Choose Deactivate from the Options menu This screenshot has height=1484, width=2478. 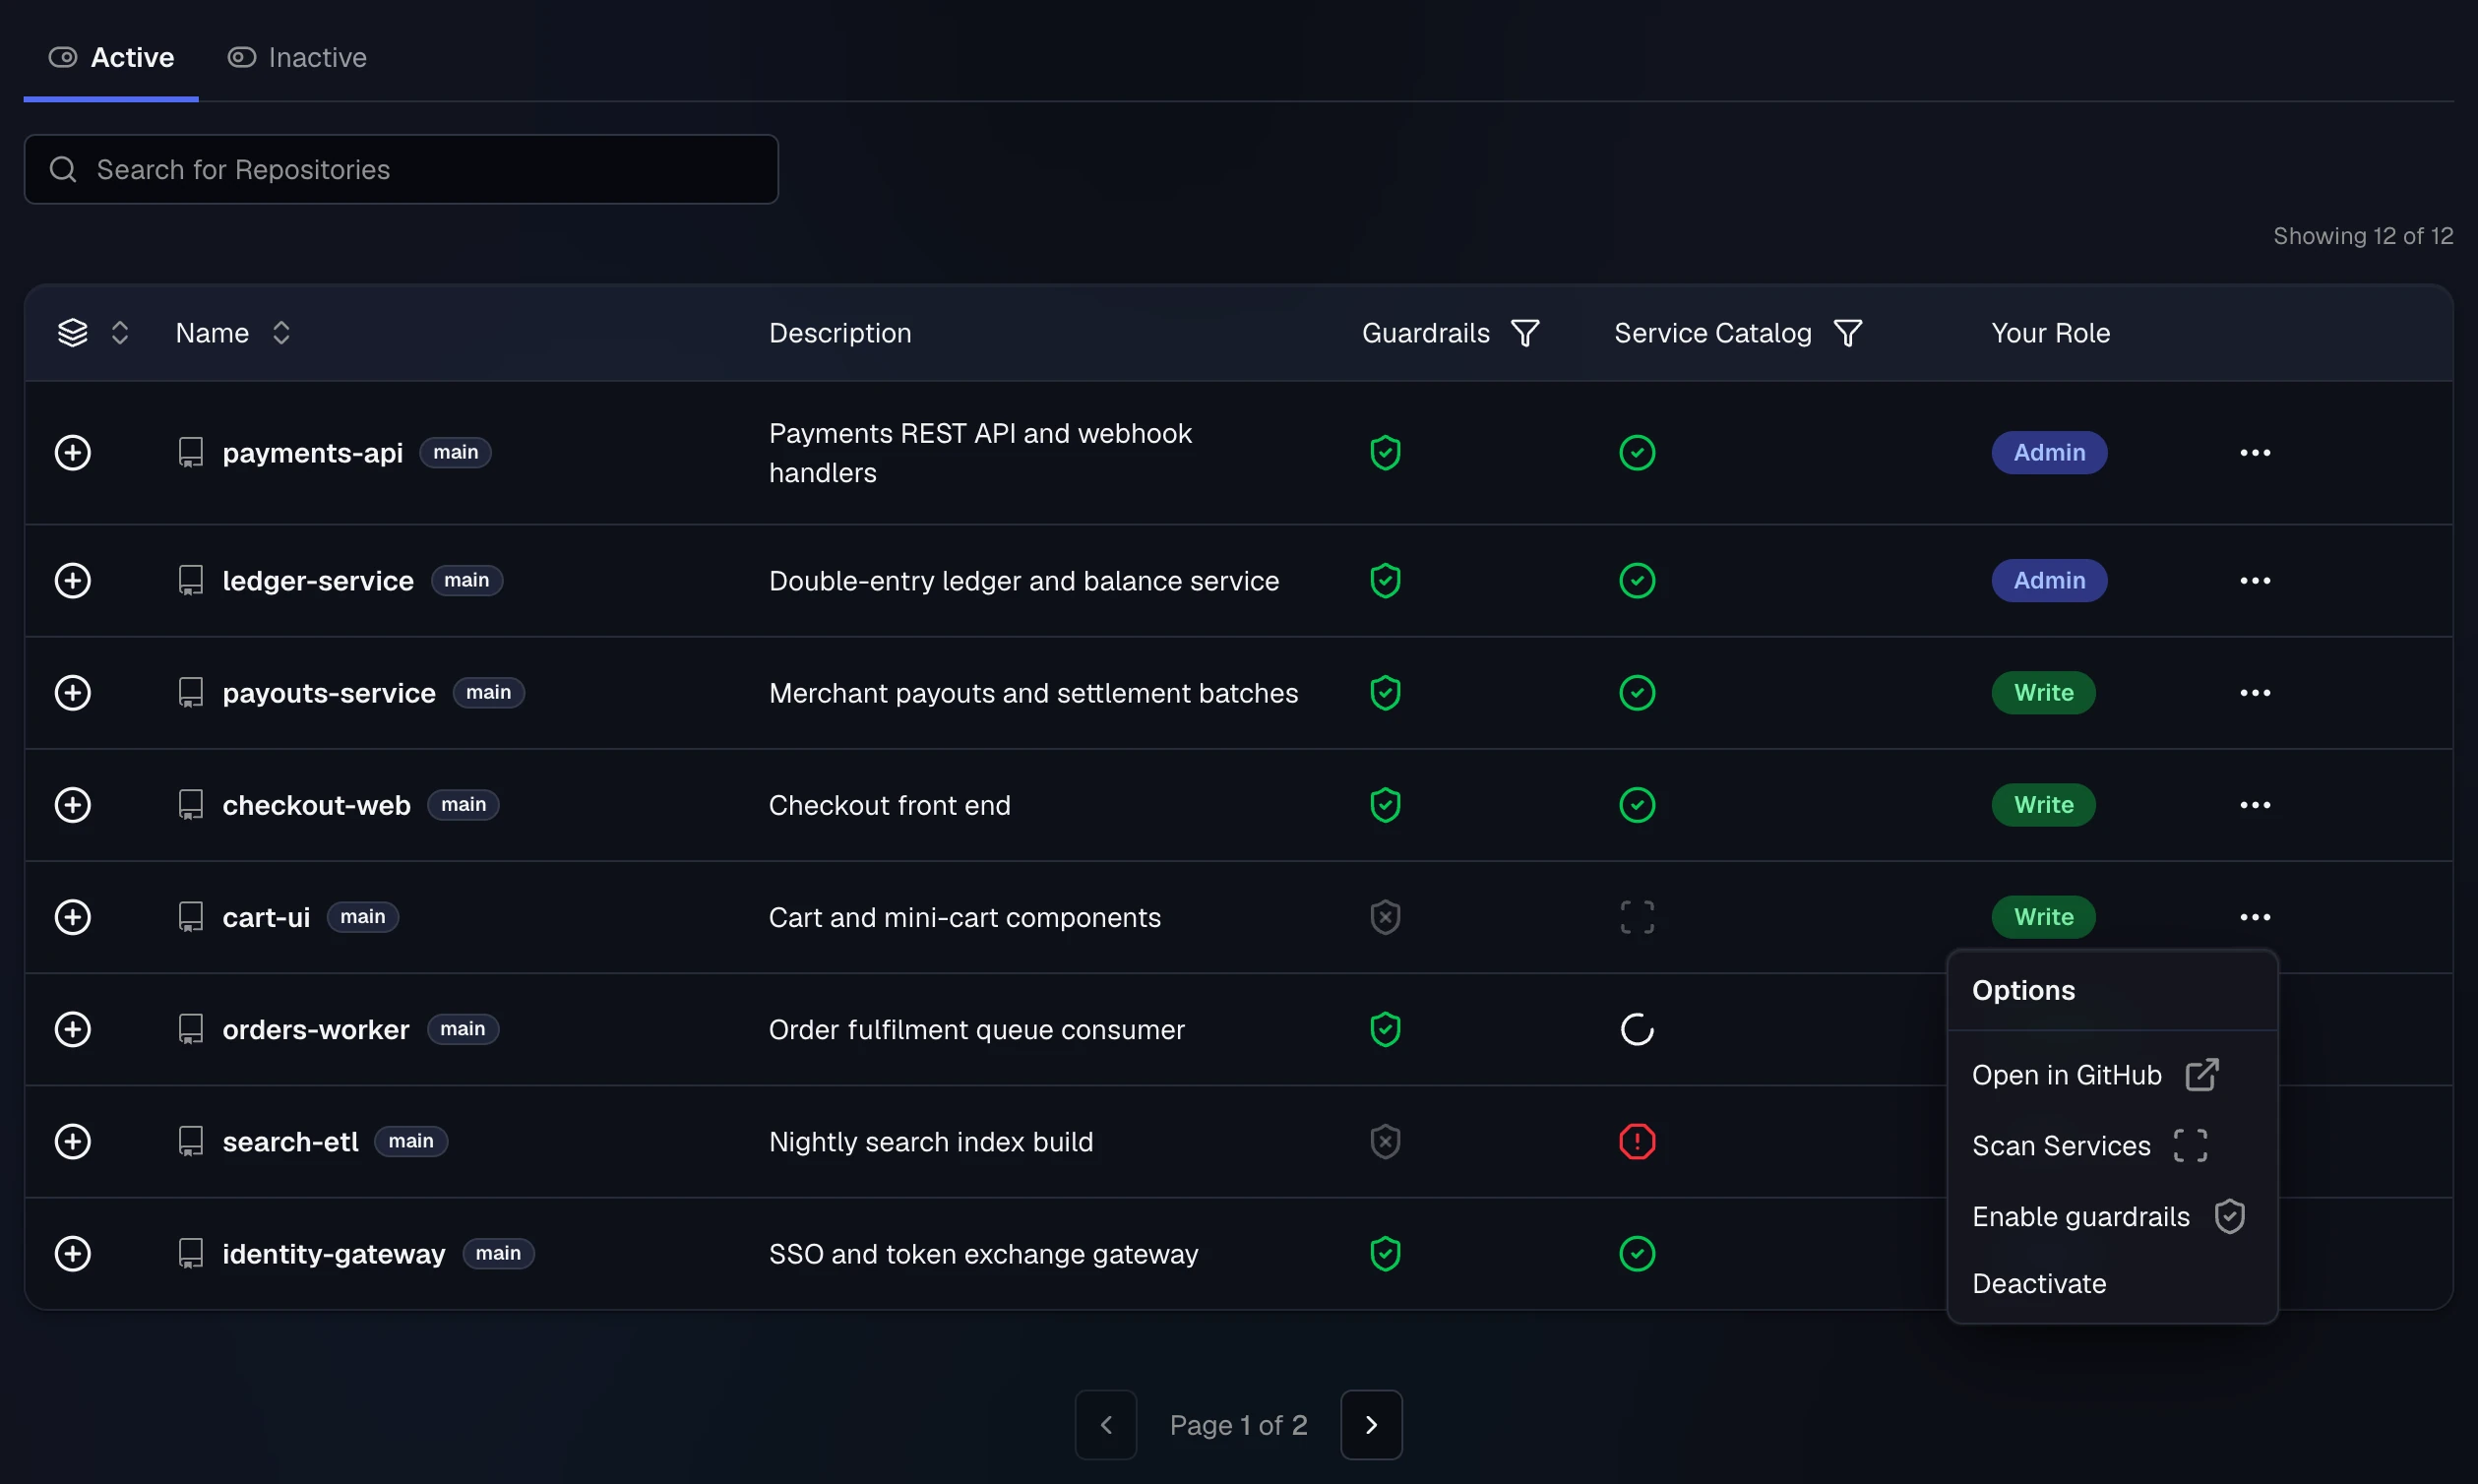point(2111,1283)
